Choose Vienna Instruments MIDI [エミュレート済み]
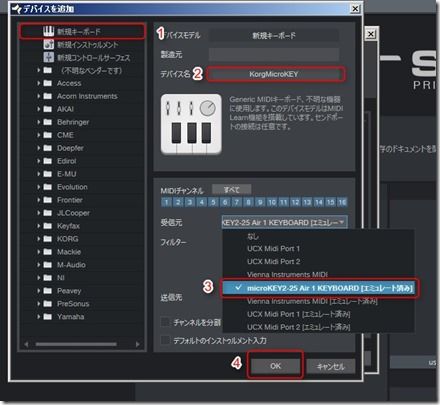Image resolution: width=440 pixels, height=405 pixels. point(318,301)
